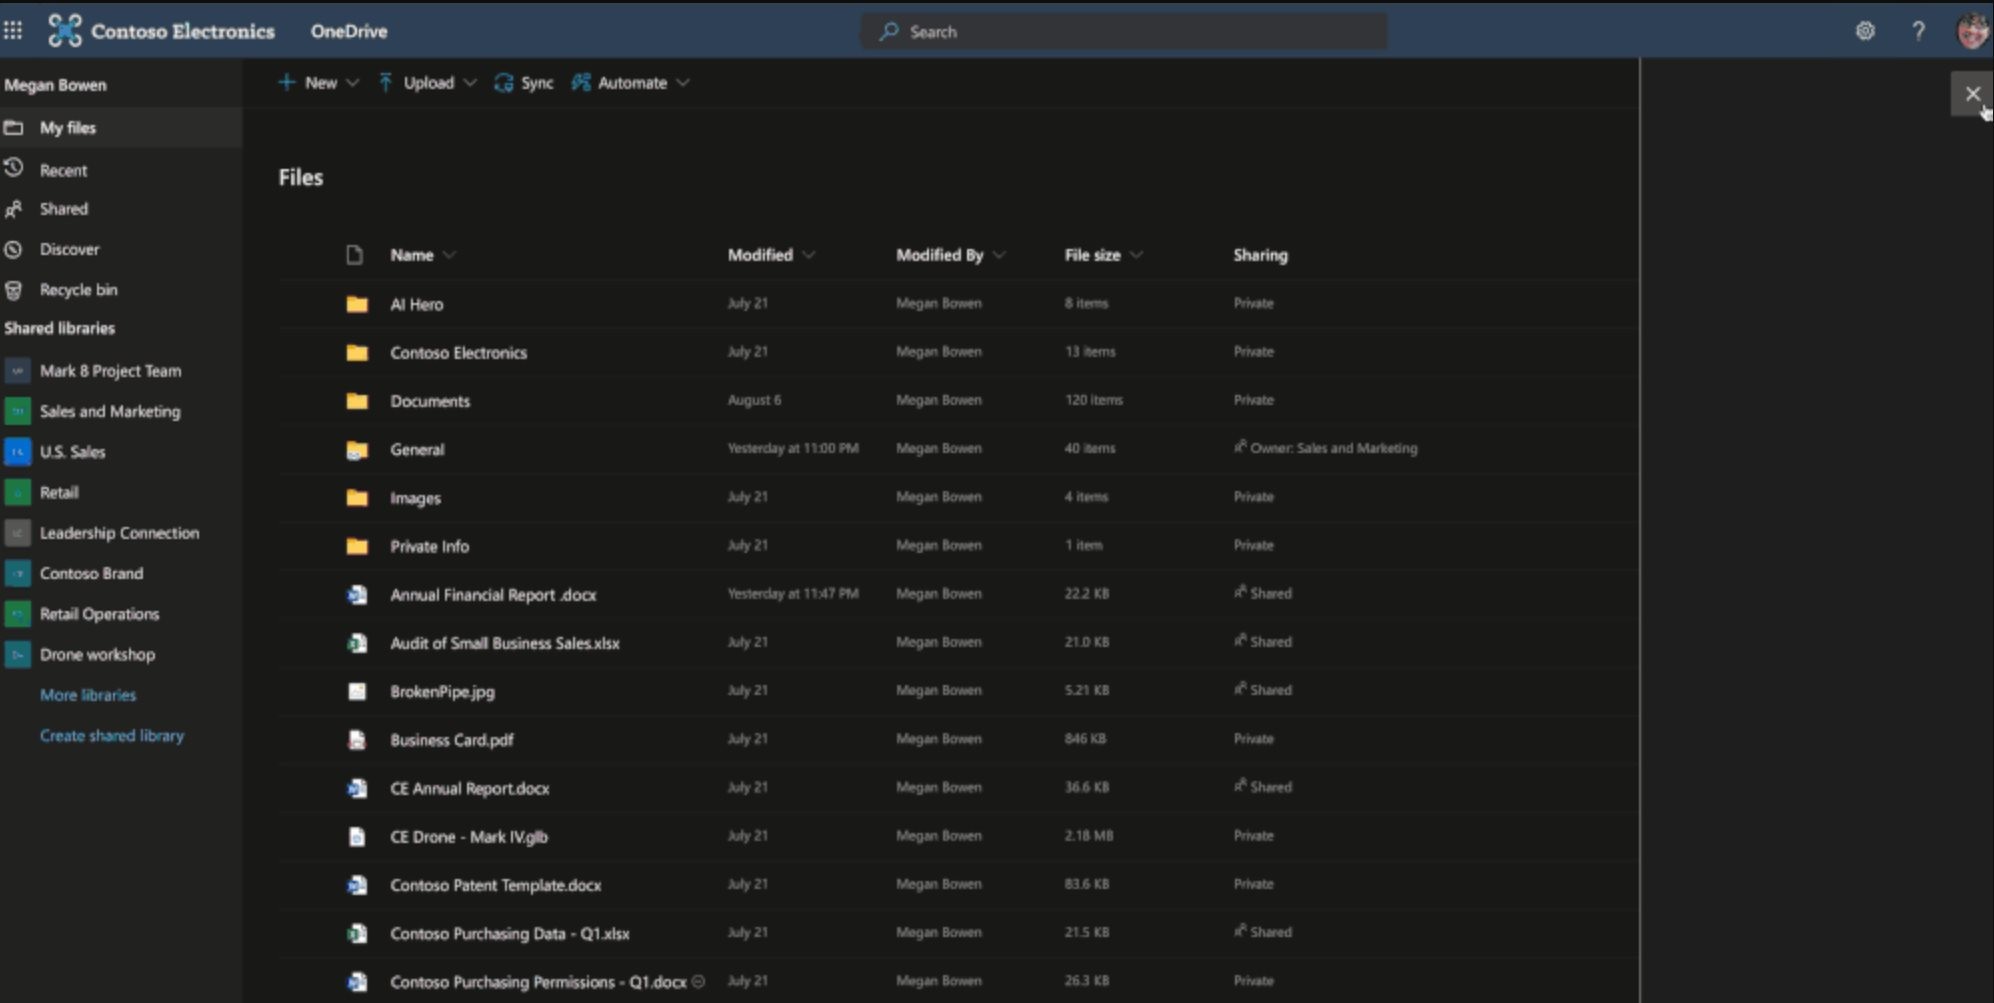The height and width of the screenshot is (1003, 1994).
Task: Open settings gear icon
Action: click(x=1865, y=31)
